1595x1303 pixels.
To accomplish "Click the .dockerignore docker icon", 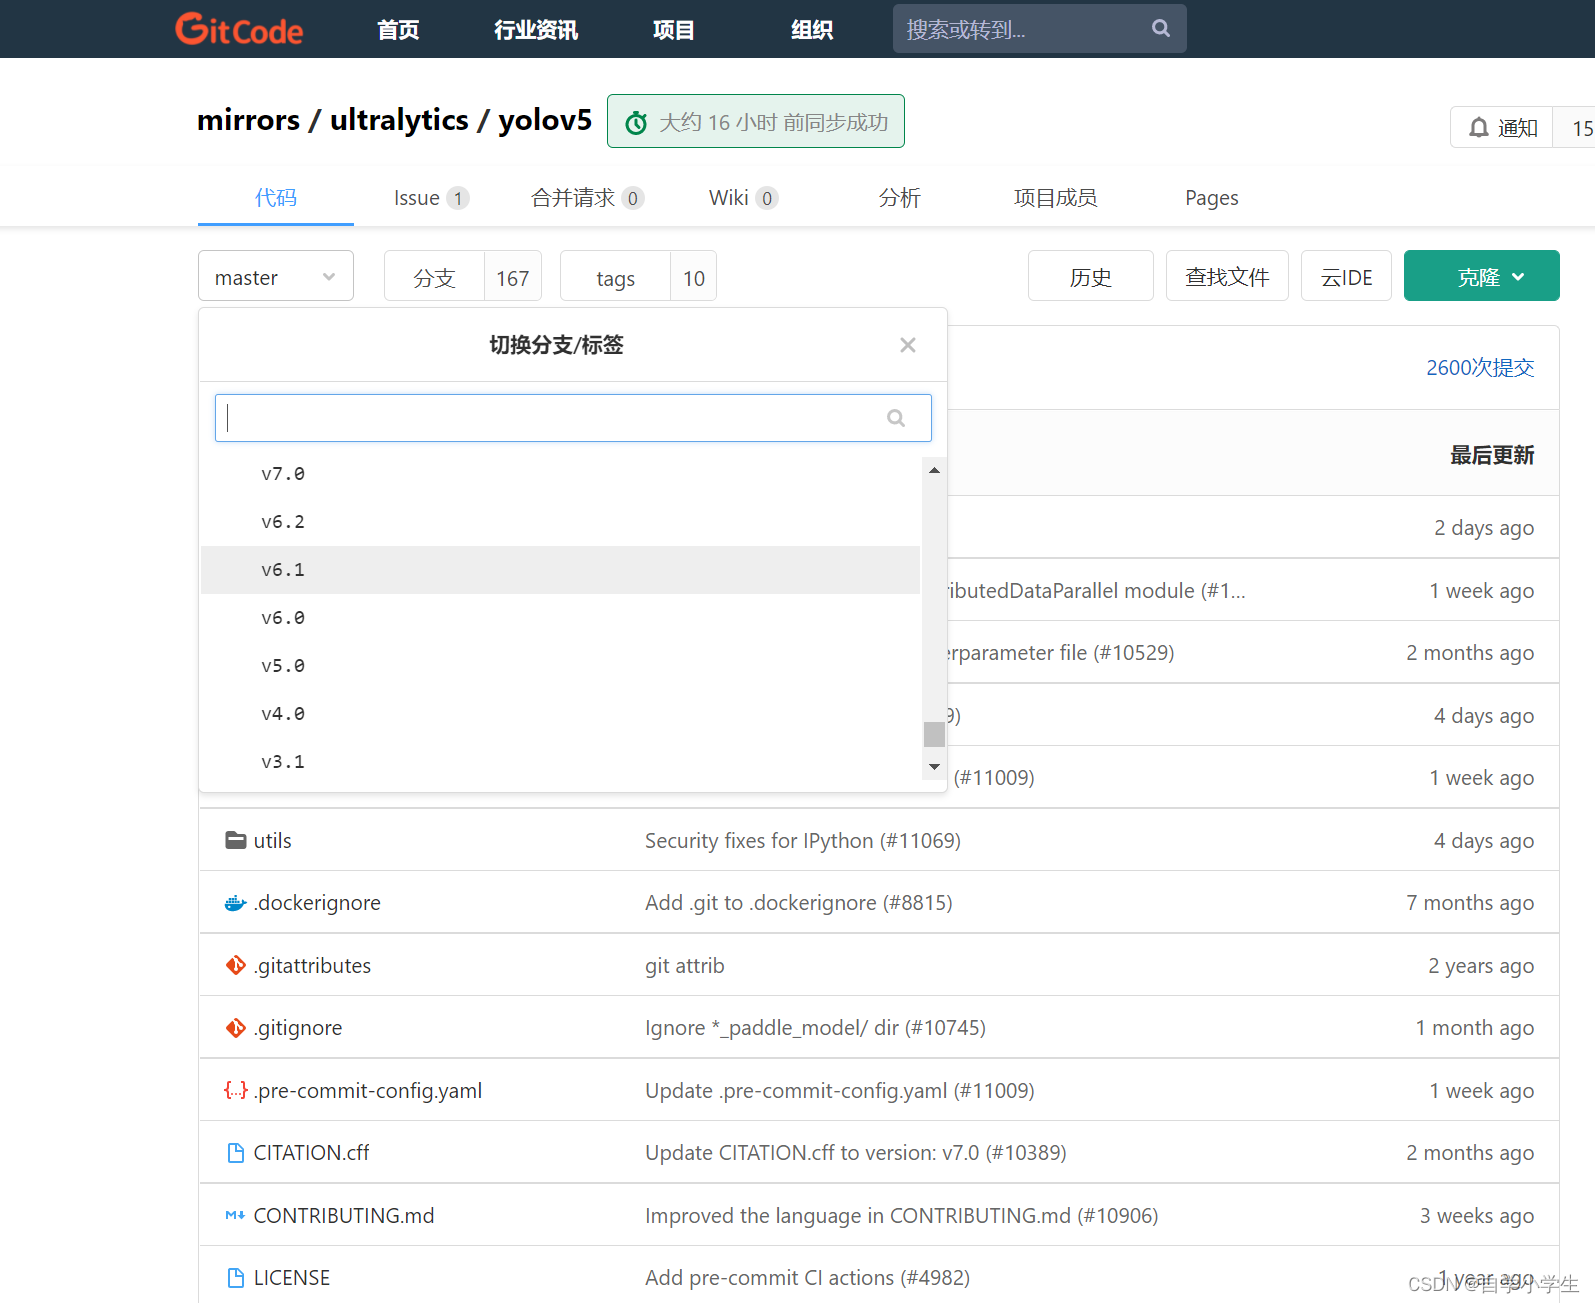I will [x=236, y=903].
